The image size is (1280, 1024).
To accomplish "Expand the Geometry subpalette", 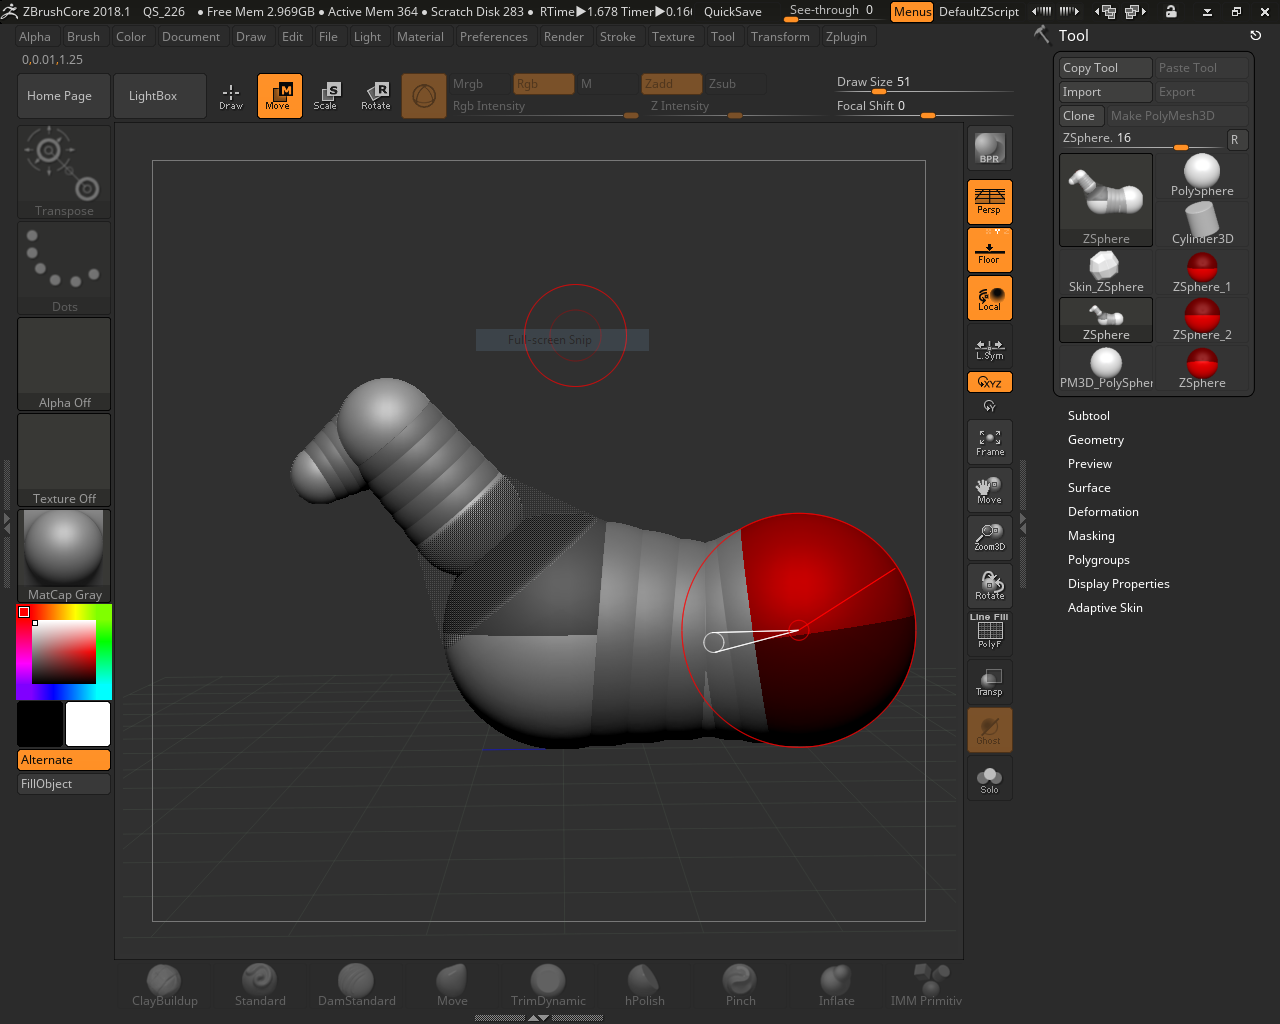I will (1095, 439).
